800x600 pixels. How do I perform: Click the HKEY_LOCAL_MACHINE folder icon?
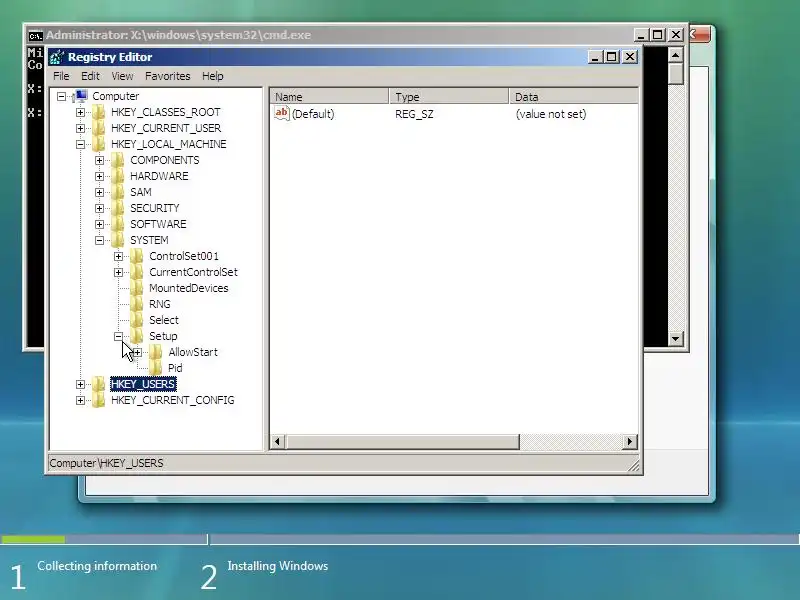(x=98, y=144)
